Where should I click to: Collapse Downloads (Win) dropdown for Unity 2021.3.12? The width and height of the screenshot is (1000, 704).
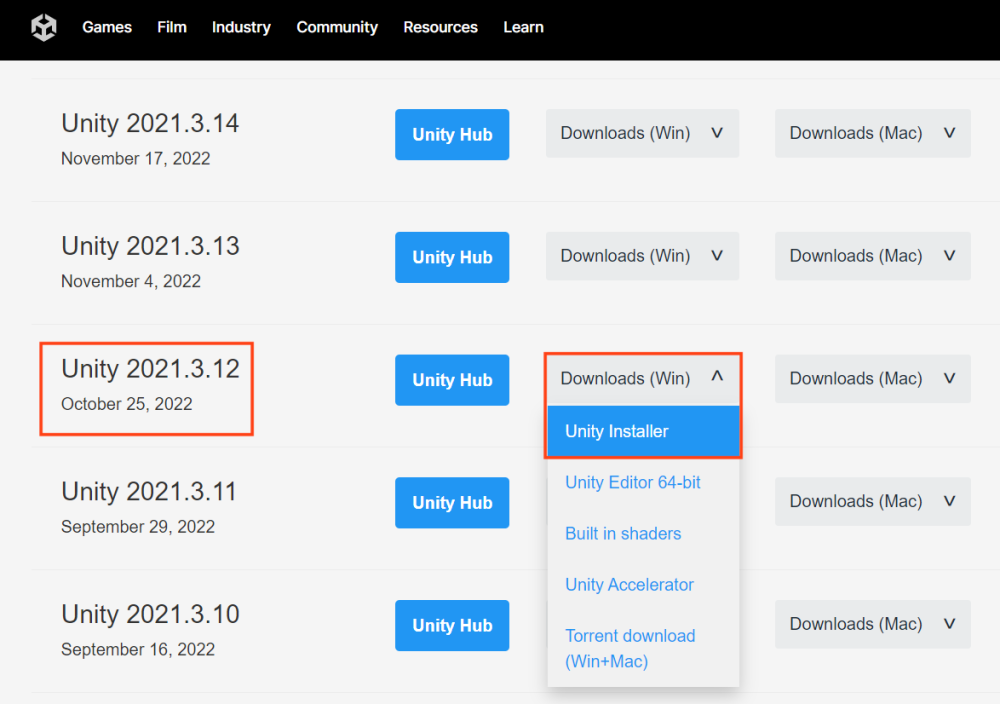click(642, 379)
